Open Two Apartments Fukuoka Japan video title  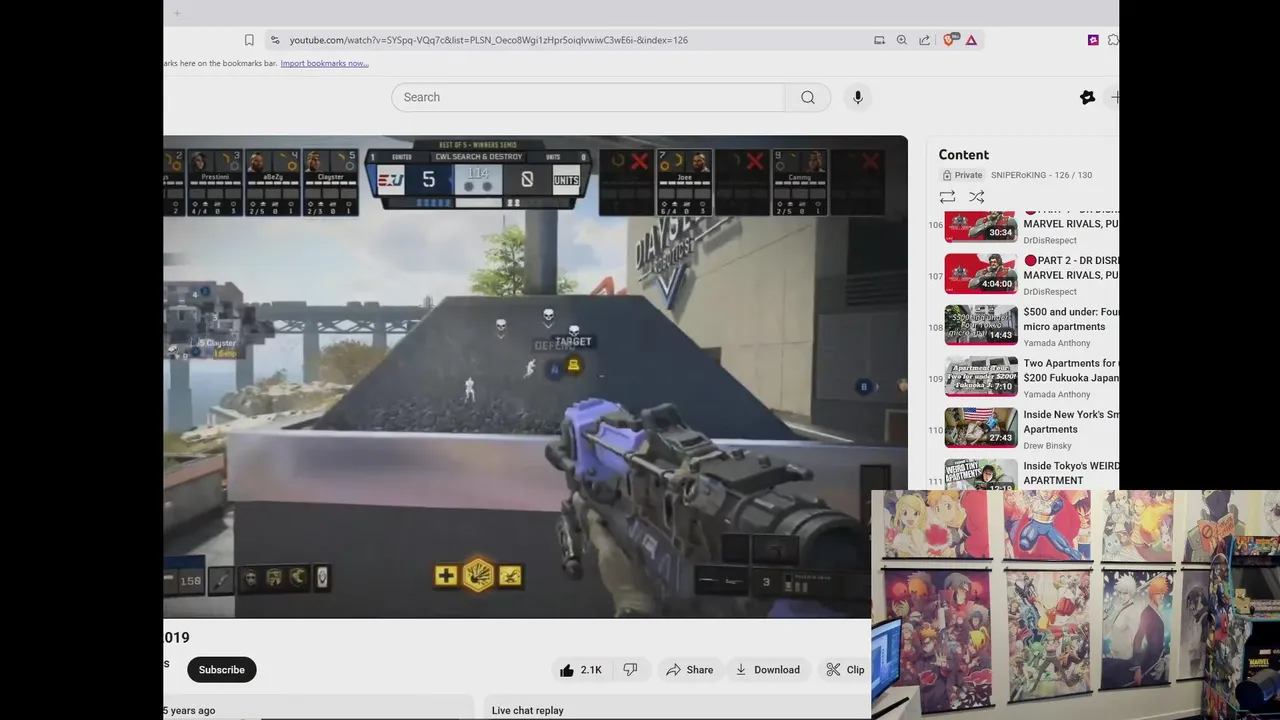pyautogui.click(x=1071, y=371)
